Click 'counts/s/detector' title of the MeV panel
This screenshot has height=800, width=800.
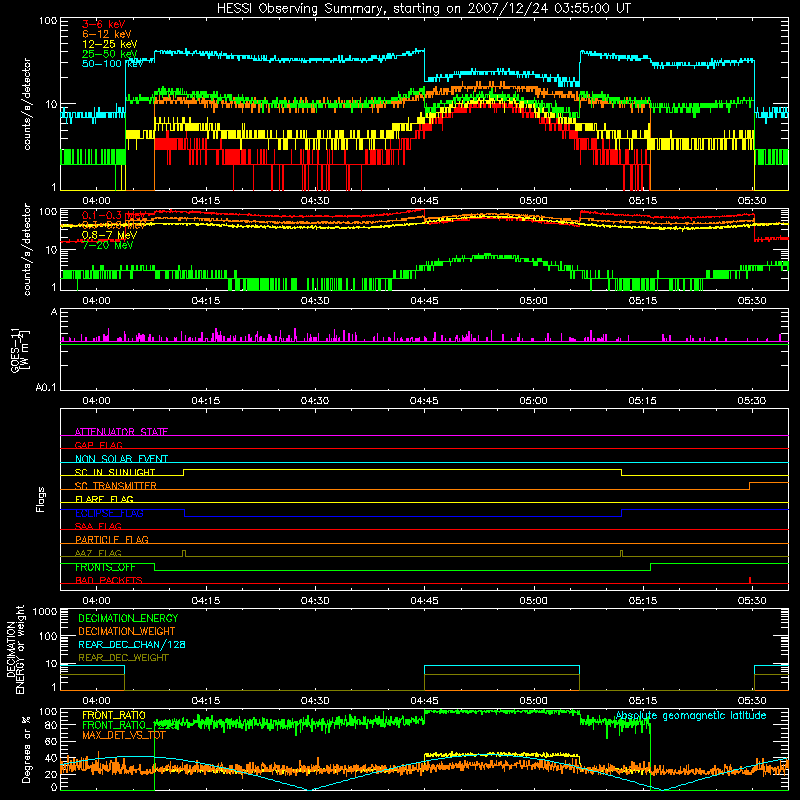[x=27, y=249]
